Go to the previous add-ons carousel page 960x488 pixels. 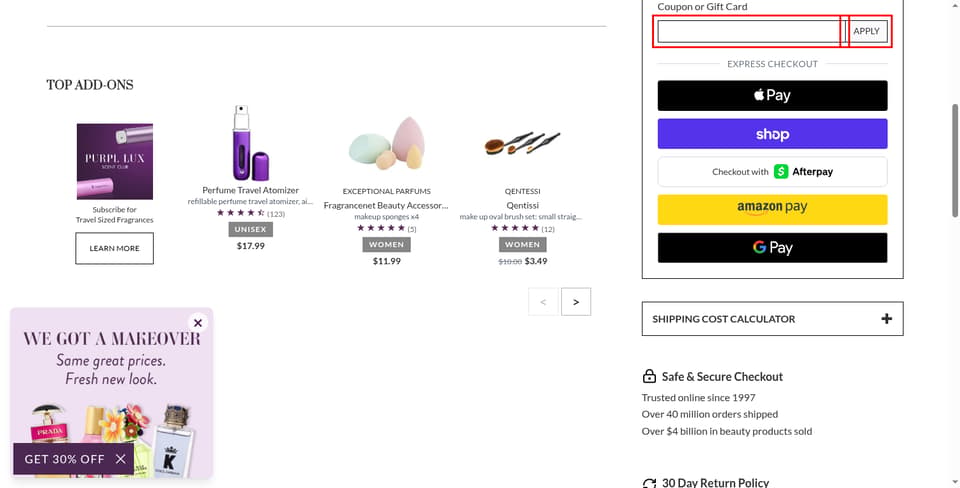543,302
